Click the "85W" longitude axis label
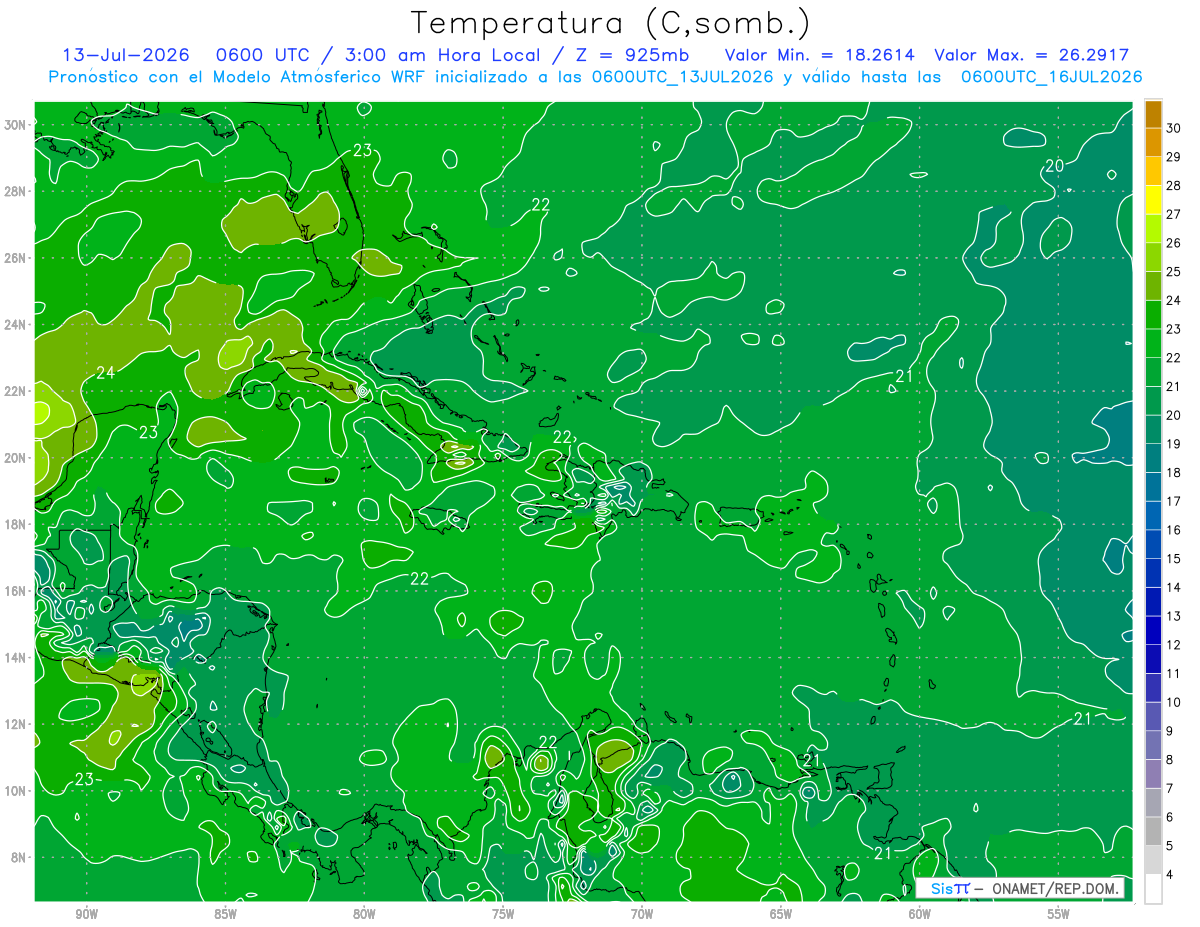The height and width of the screenshot is (927, 1200). point(225,914)
